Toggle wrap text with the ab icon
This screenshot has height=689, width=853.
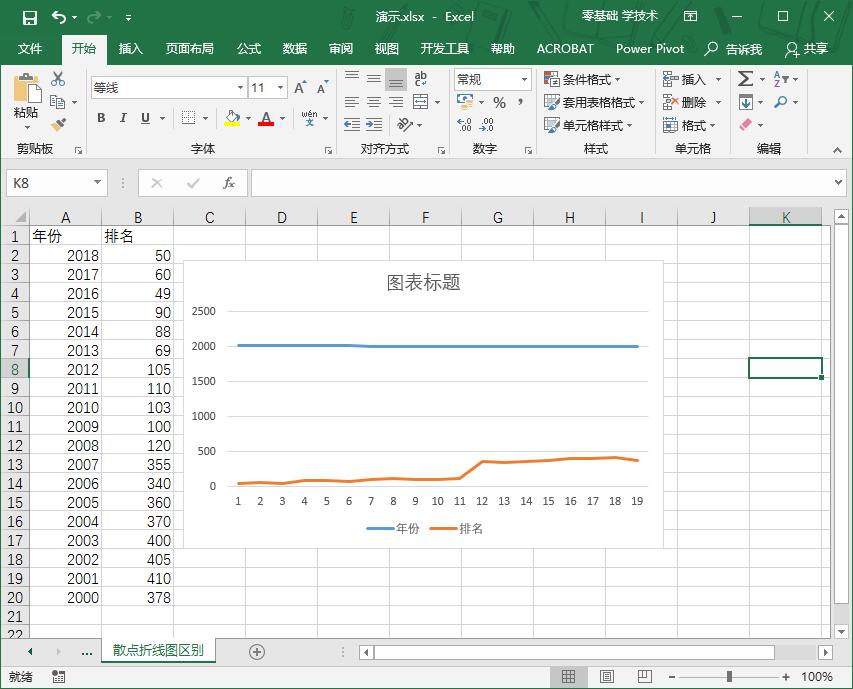click(x=421, y=79)
